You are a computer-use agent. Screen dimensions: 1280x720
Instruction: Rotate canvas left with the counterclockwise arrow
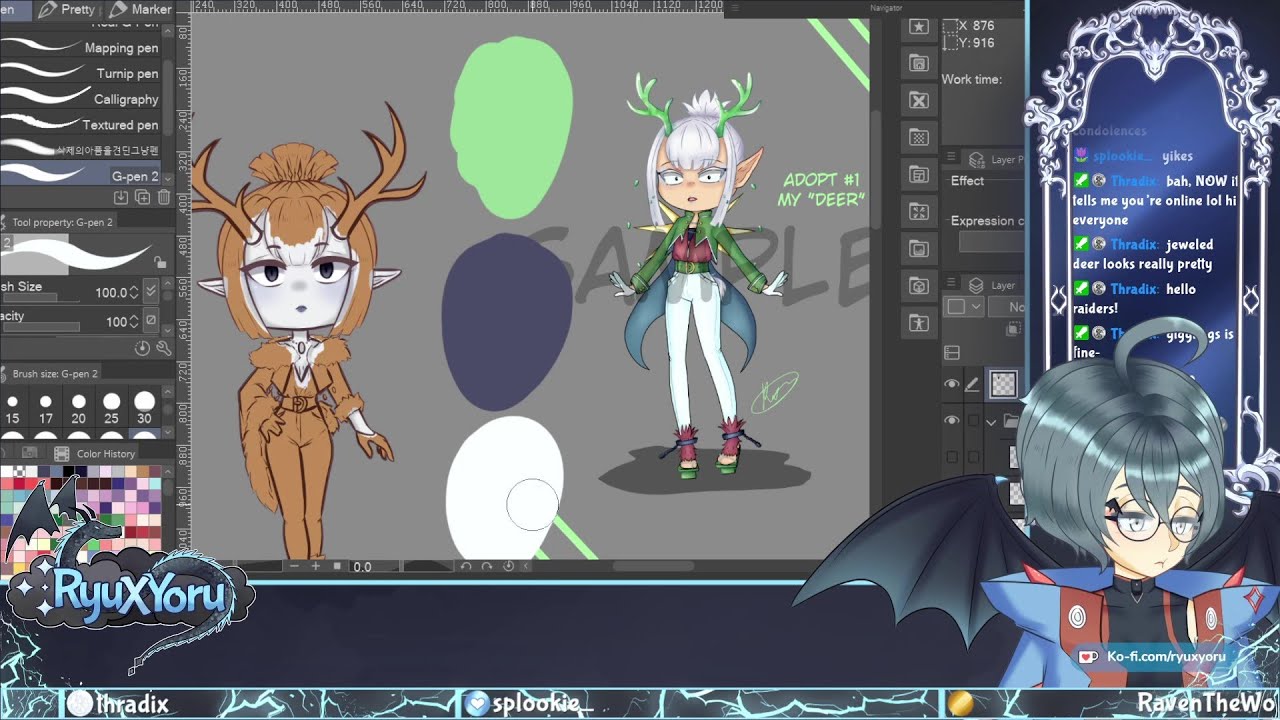tap(465, 566)
